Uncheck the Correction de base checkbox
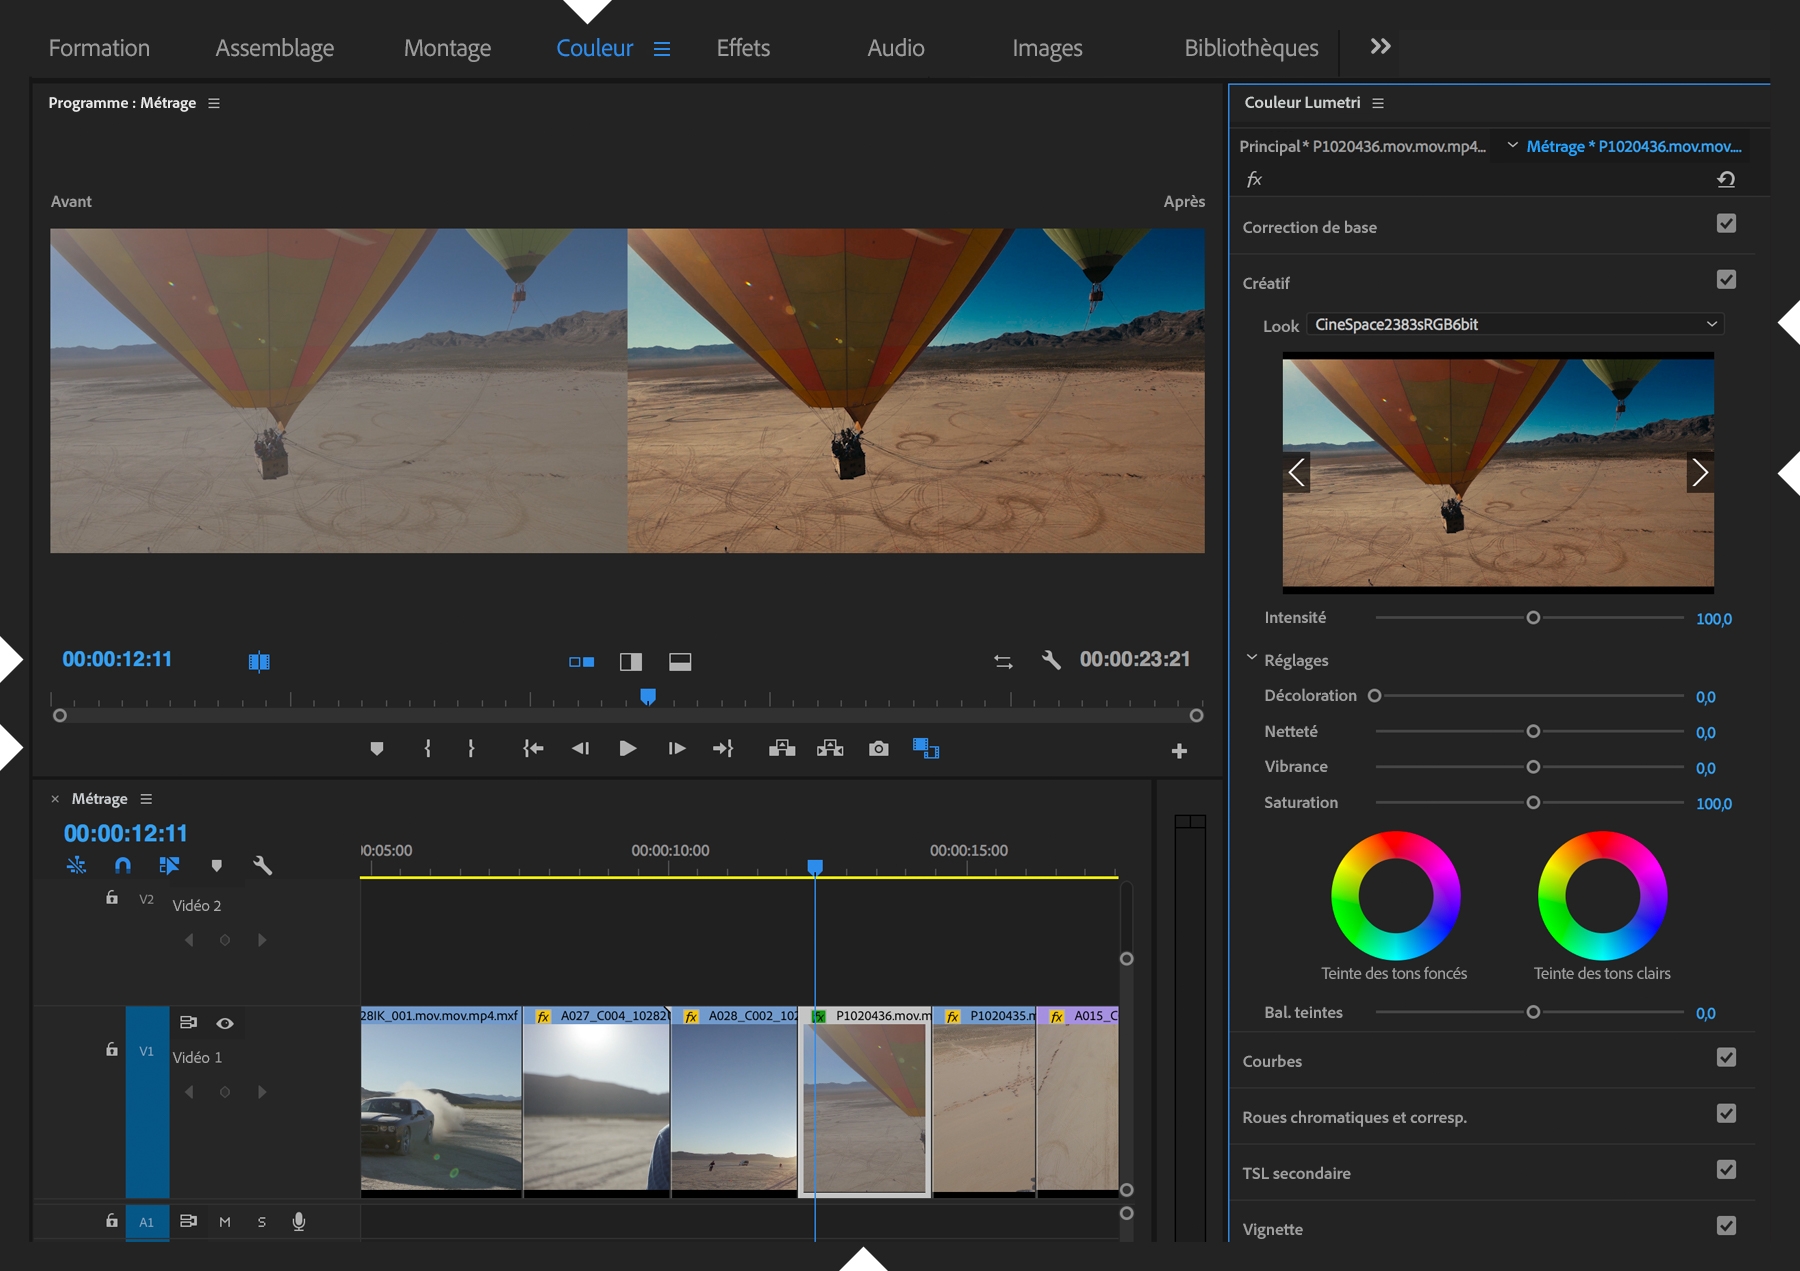The image size is (1800, 1271). [x=1726, y=224]
